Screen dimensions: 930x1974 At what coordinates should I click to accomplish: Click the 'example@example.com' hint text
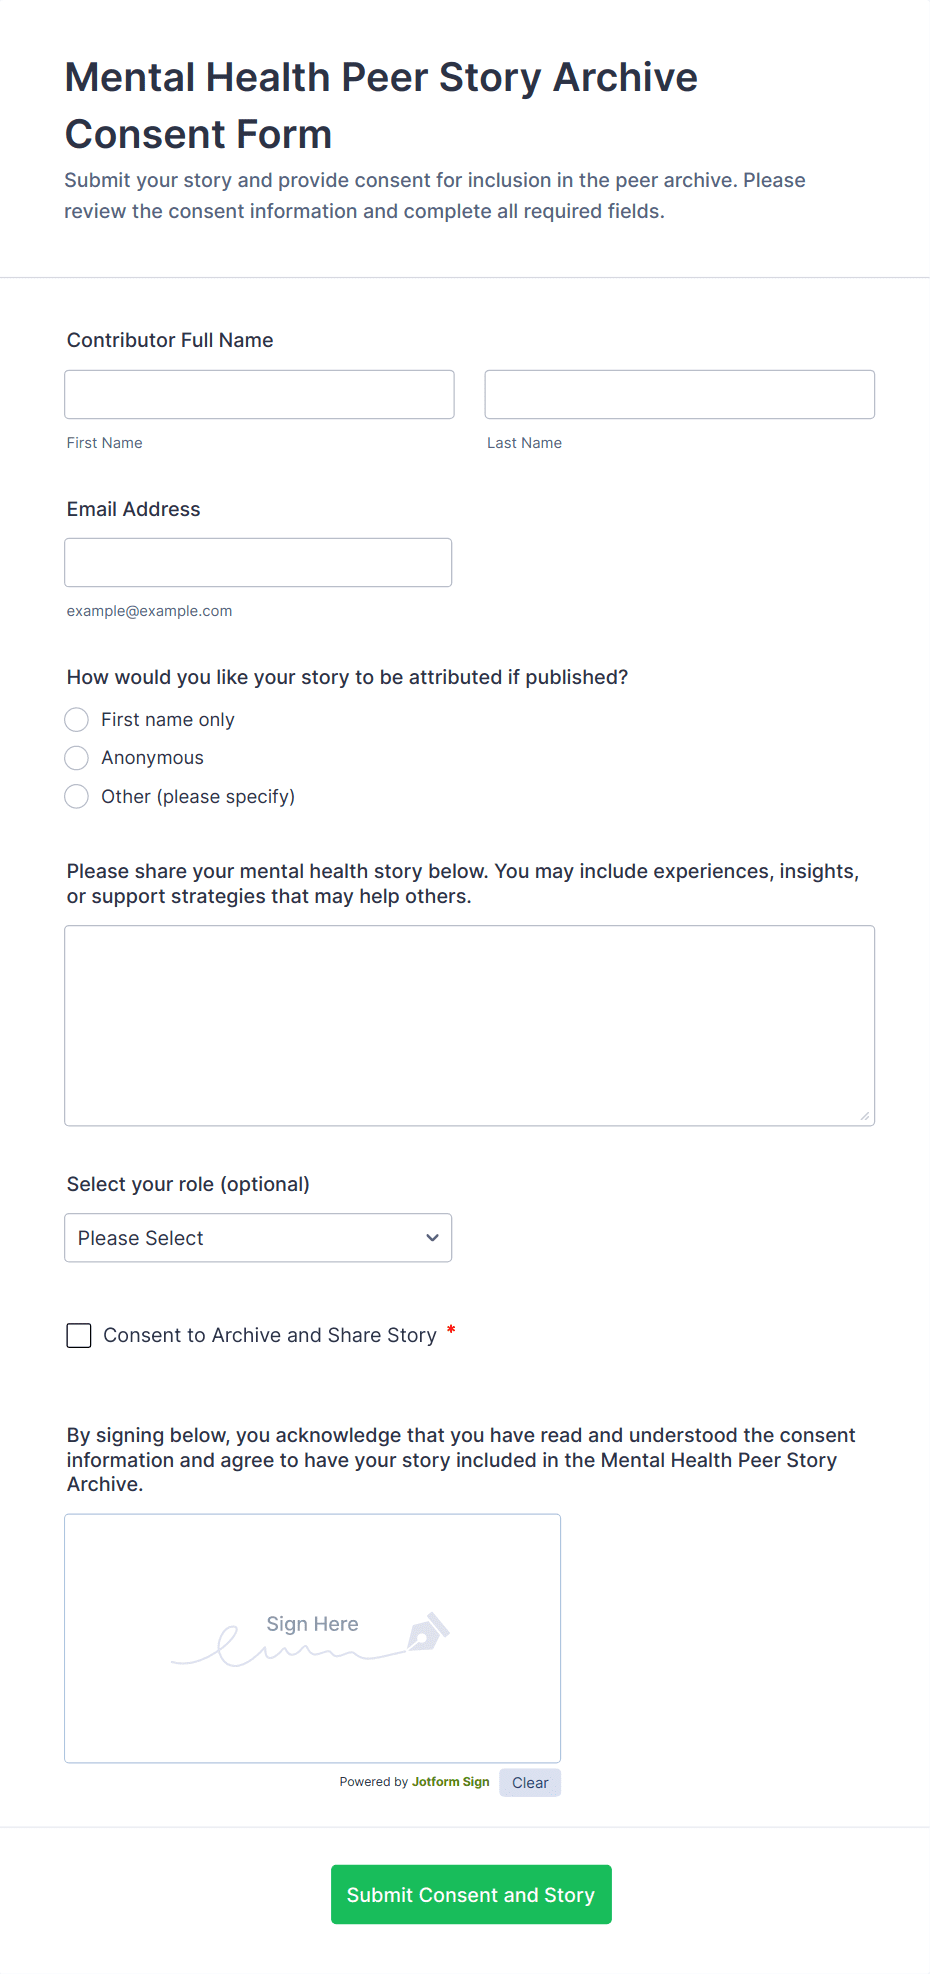pos(149,611)
